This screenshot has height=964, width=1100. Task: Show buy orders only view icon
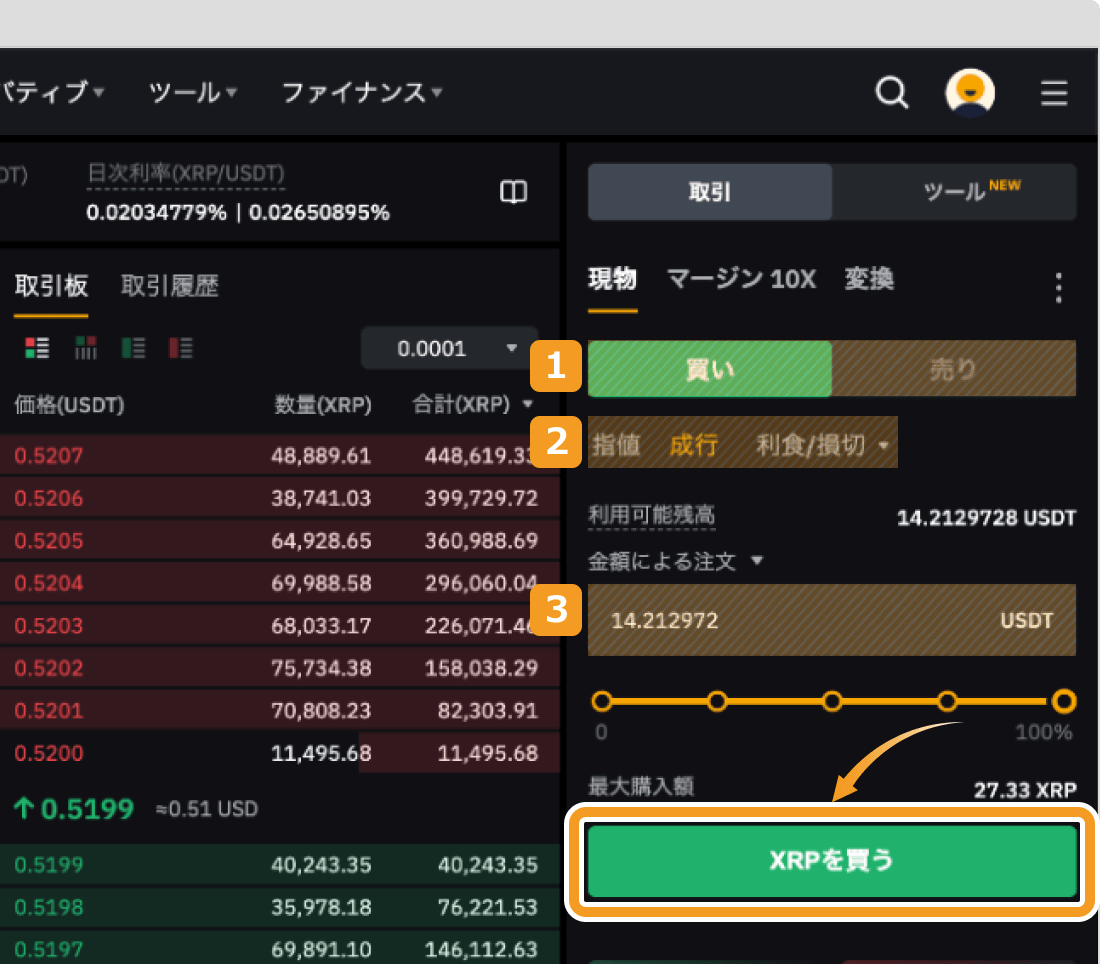133,347
